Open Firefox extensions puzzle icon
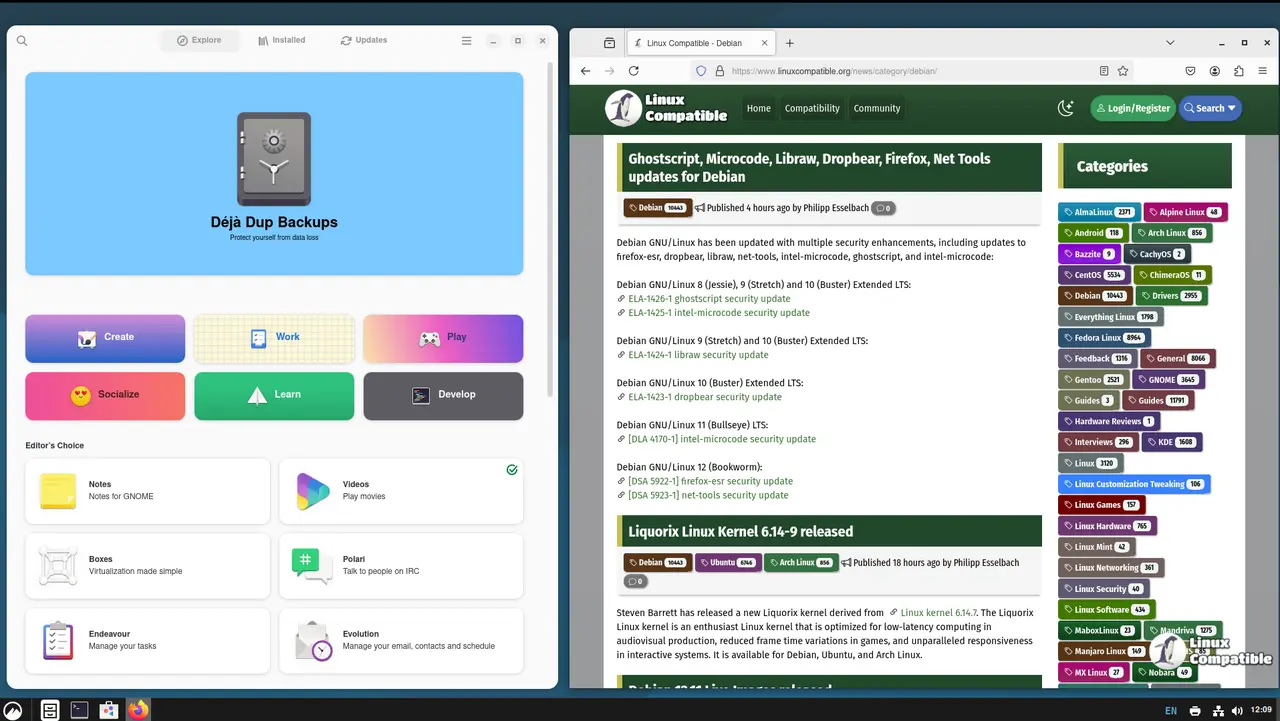This screenshot has height=721, width=1280. point(1239,71)
